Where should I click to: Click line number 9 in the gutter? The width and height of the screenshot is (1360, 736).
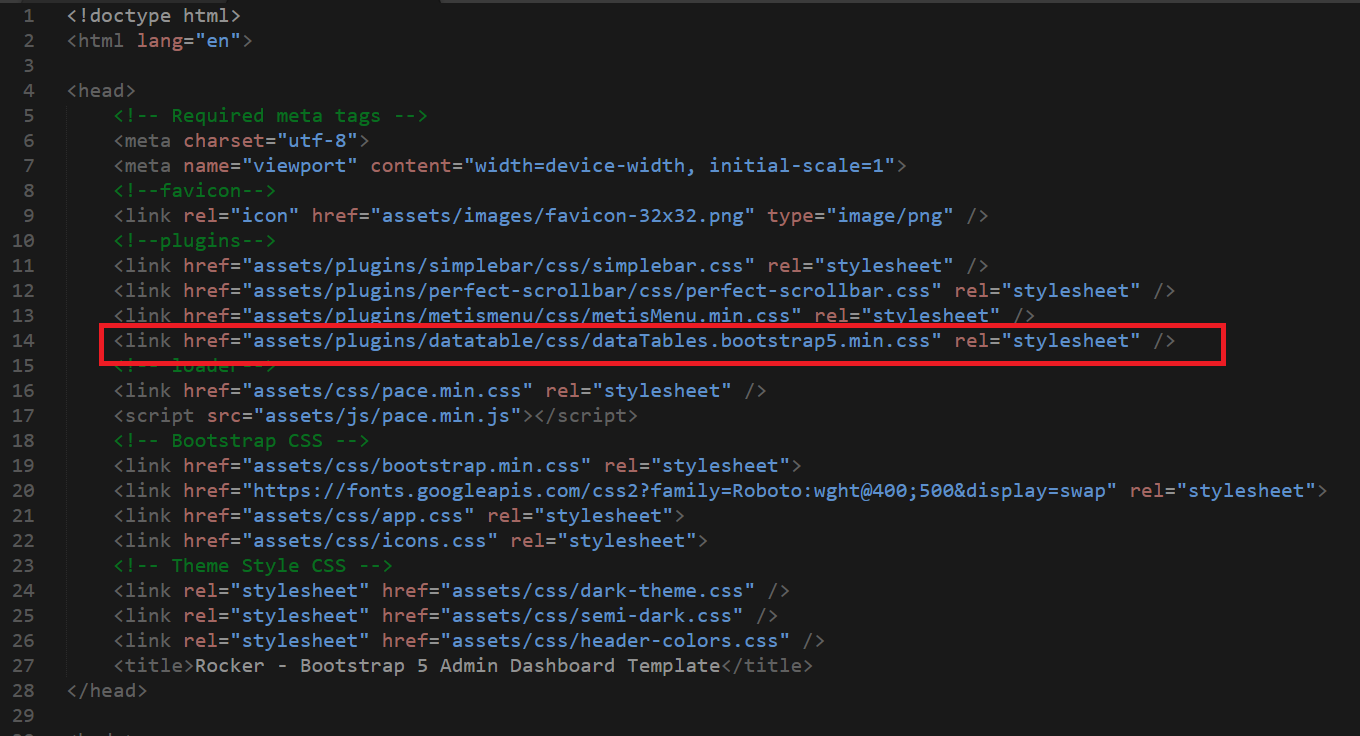tap(28, 216)
